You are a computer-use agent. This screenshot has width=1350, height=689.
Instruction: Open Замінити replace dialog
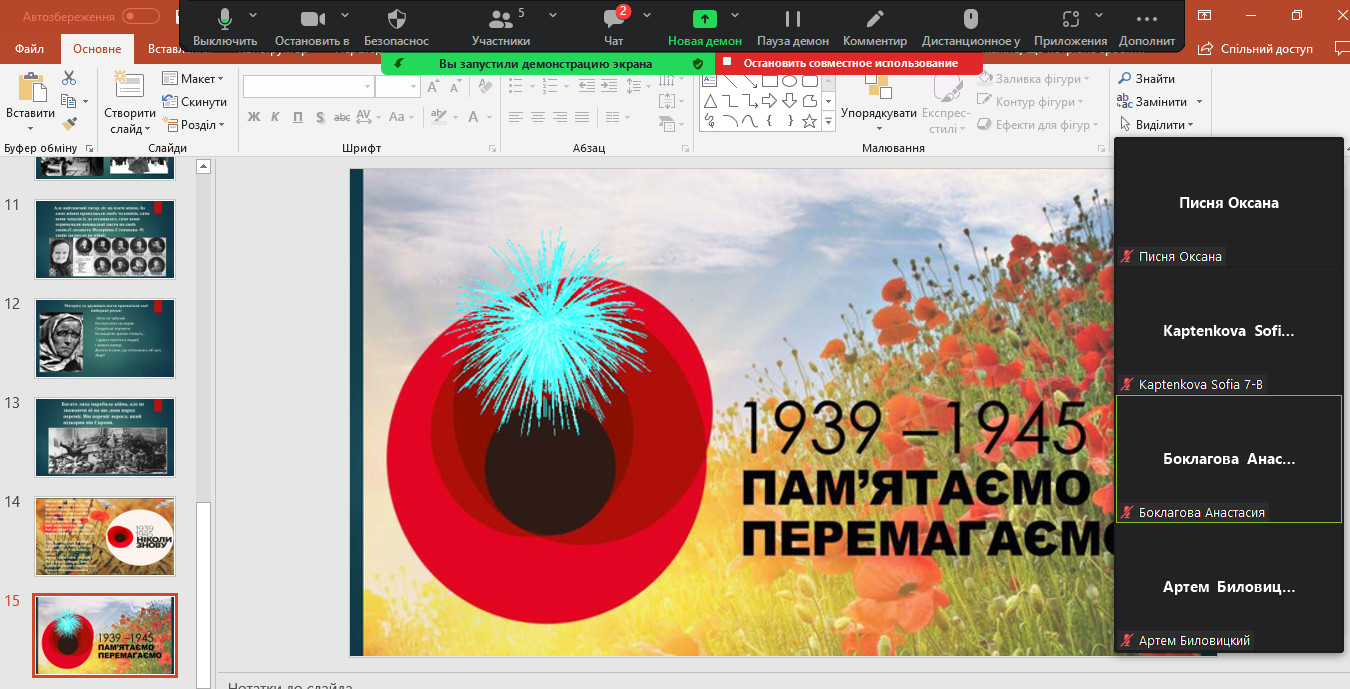click(x=1160, y=102)
